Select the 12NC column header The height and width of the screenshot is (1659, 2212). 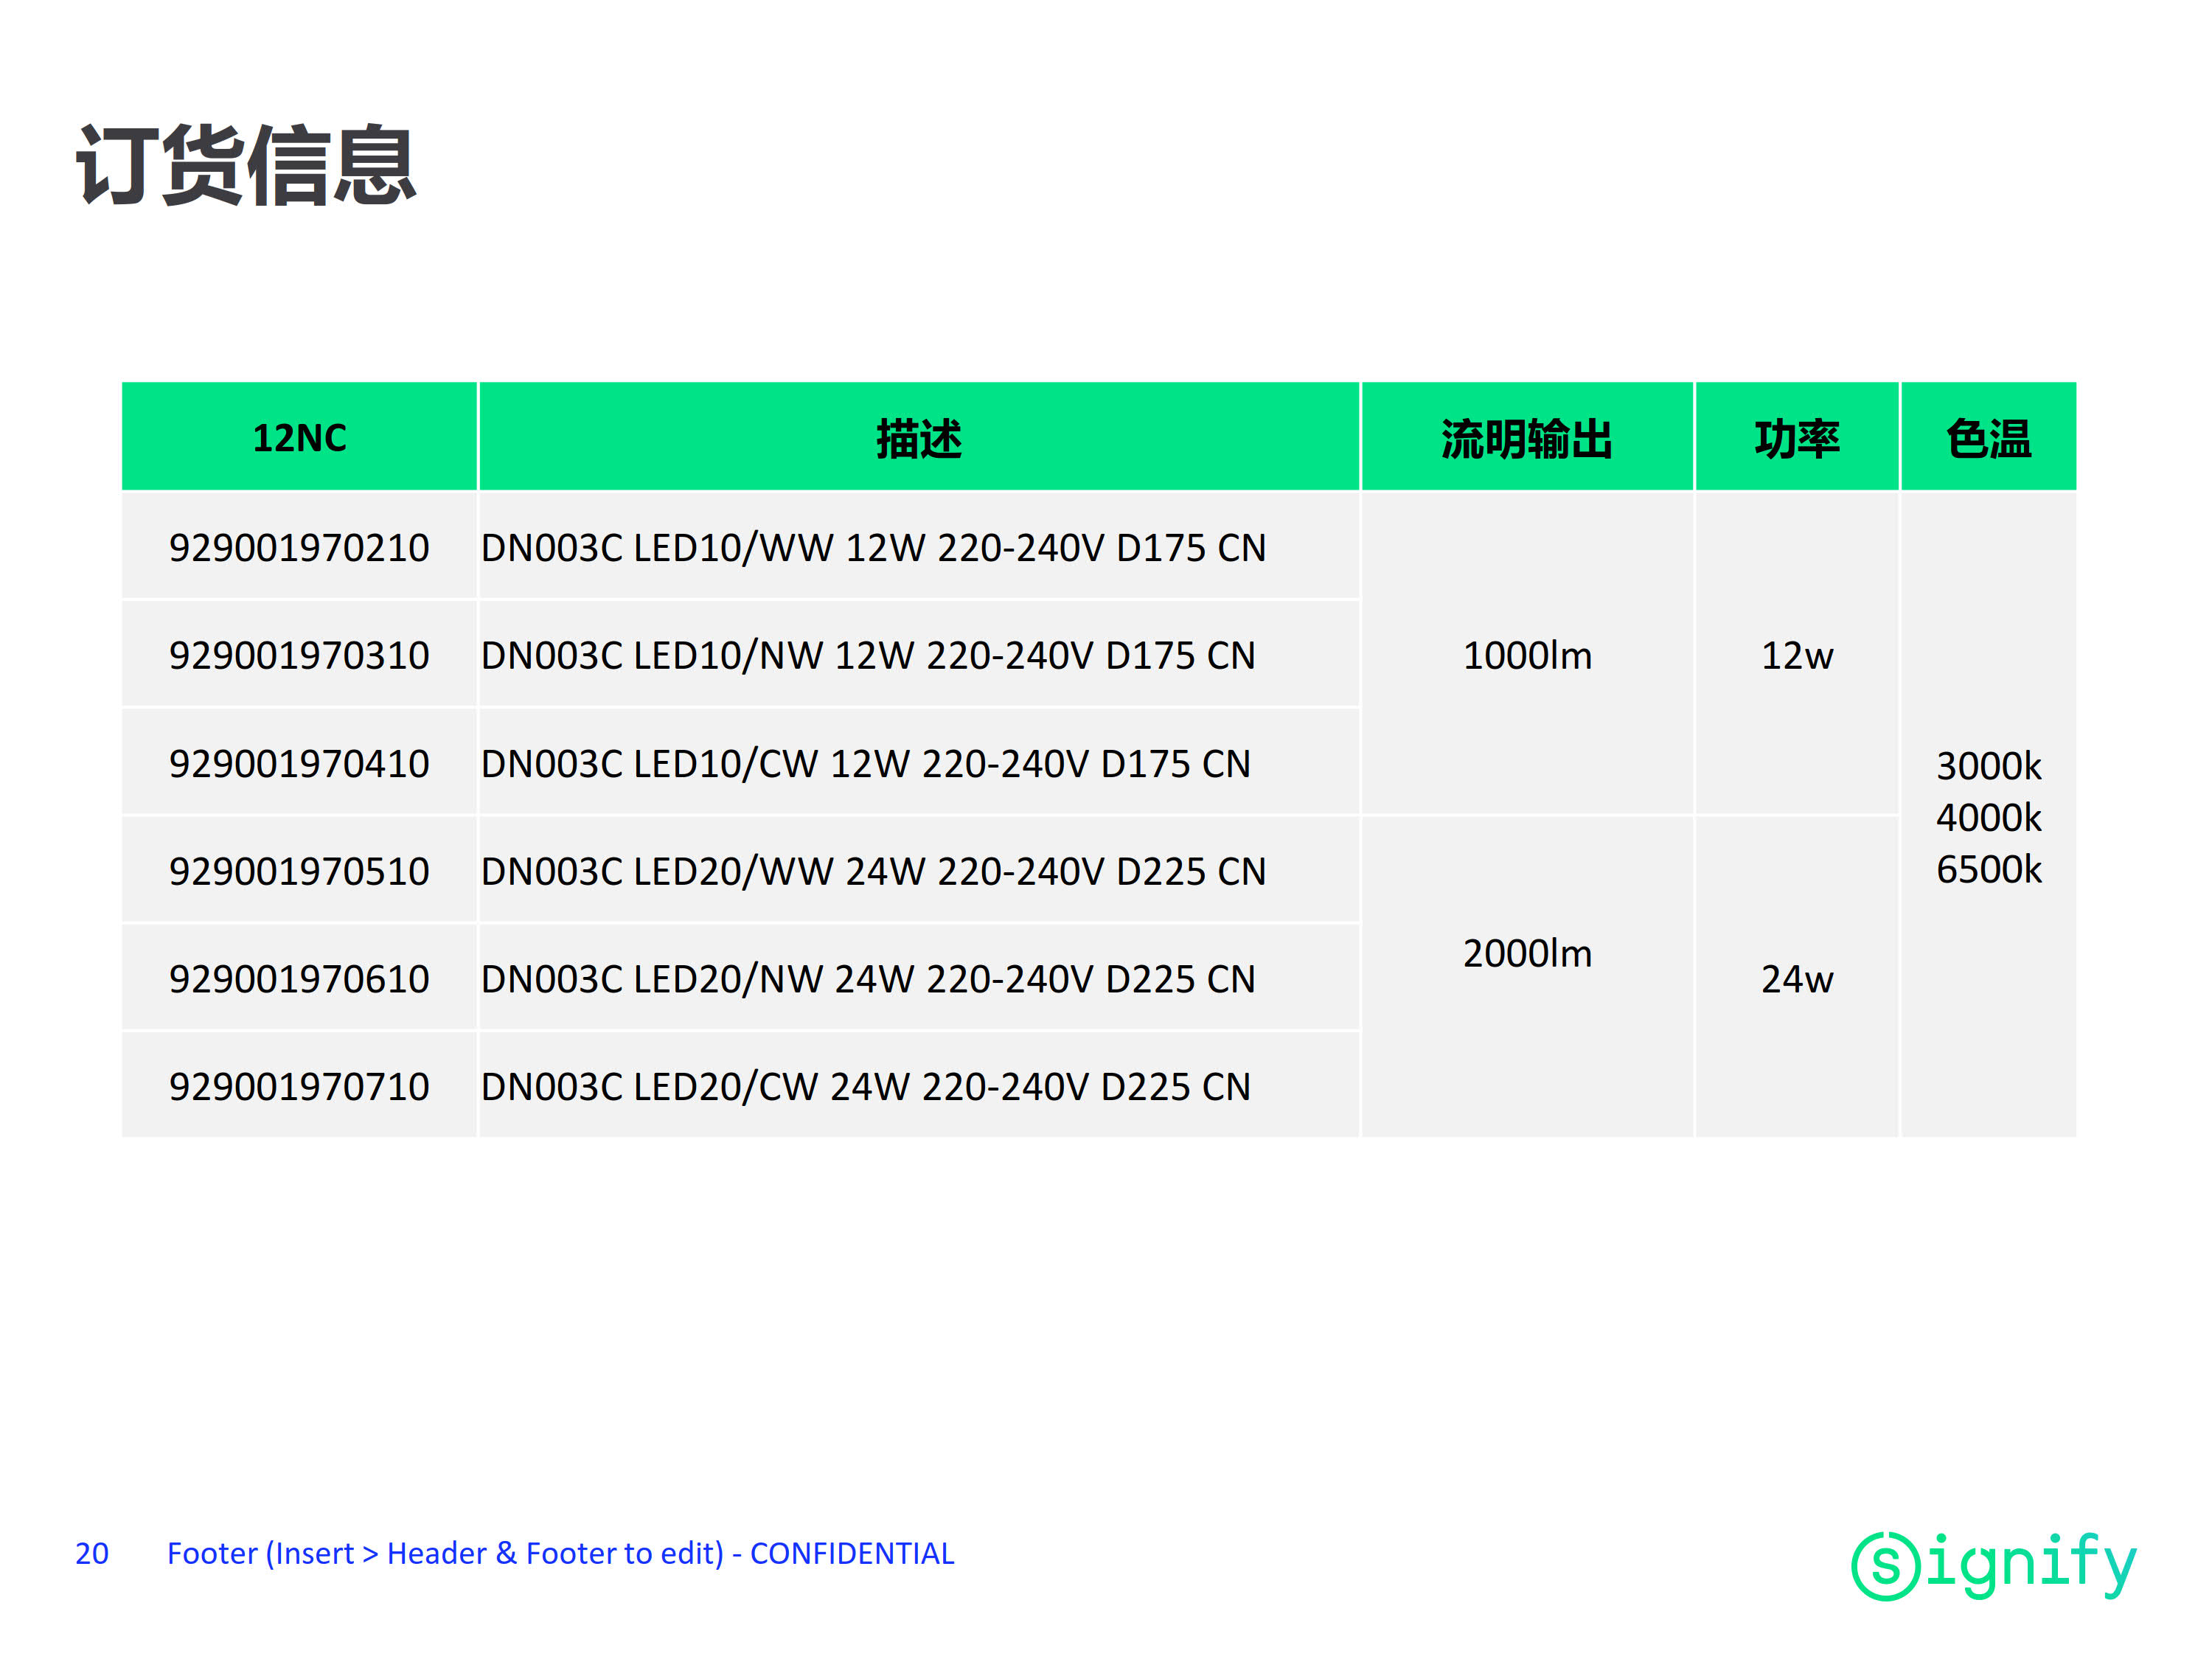coord(299,437)
